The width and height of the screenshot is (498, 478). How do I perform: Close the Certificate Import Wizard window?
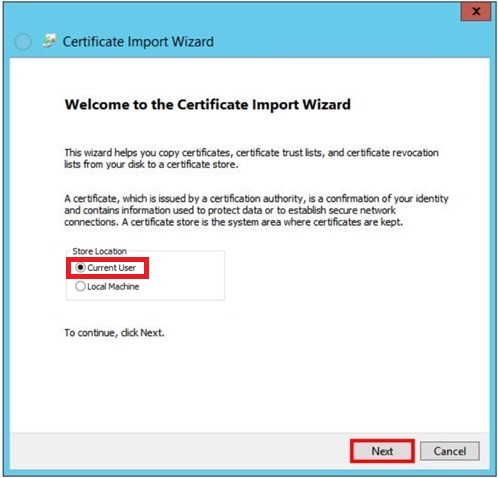[476, 12]
